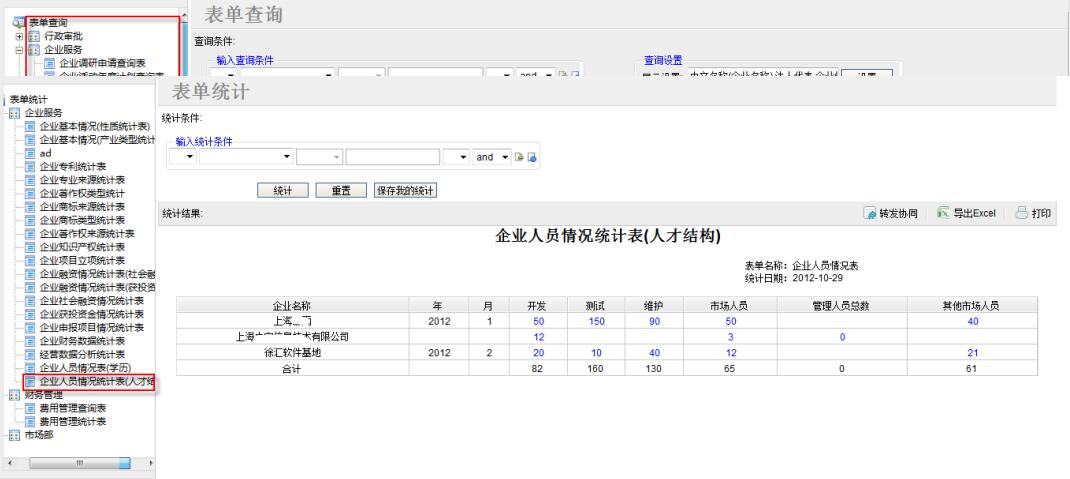Click the 12 link in 开发 column
The image size is (1070, 479).
click(538, 337)
